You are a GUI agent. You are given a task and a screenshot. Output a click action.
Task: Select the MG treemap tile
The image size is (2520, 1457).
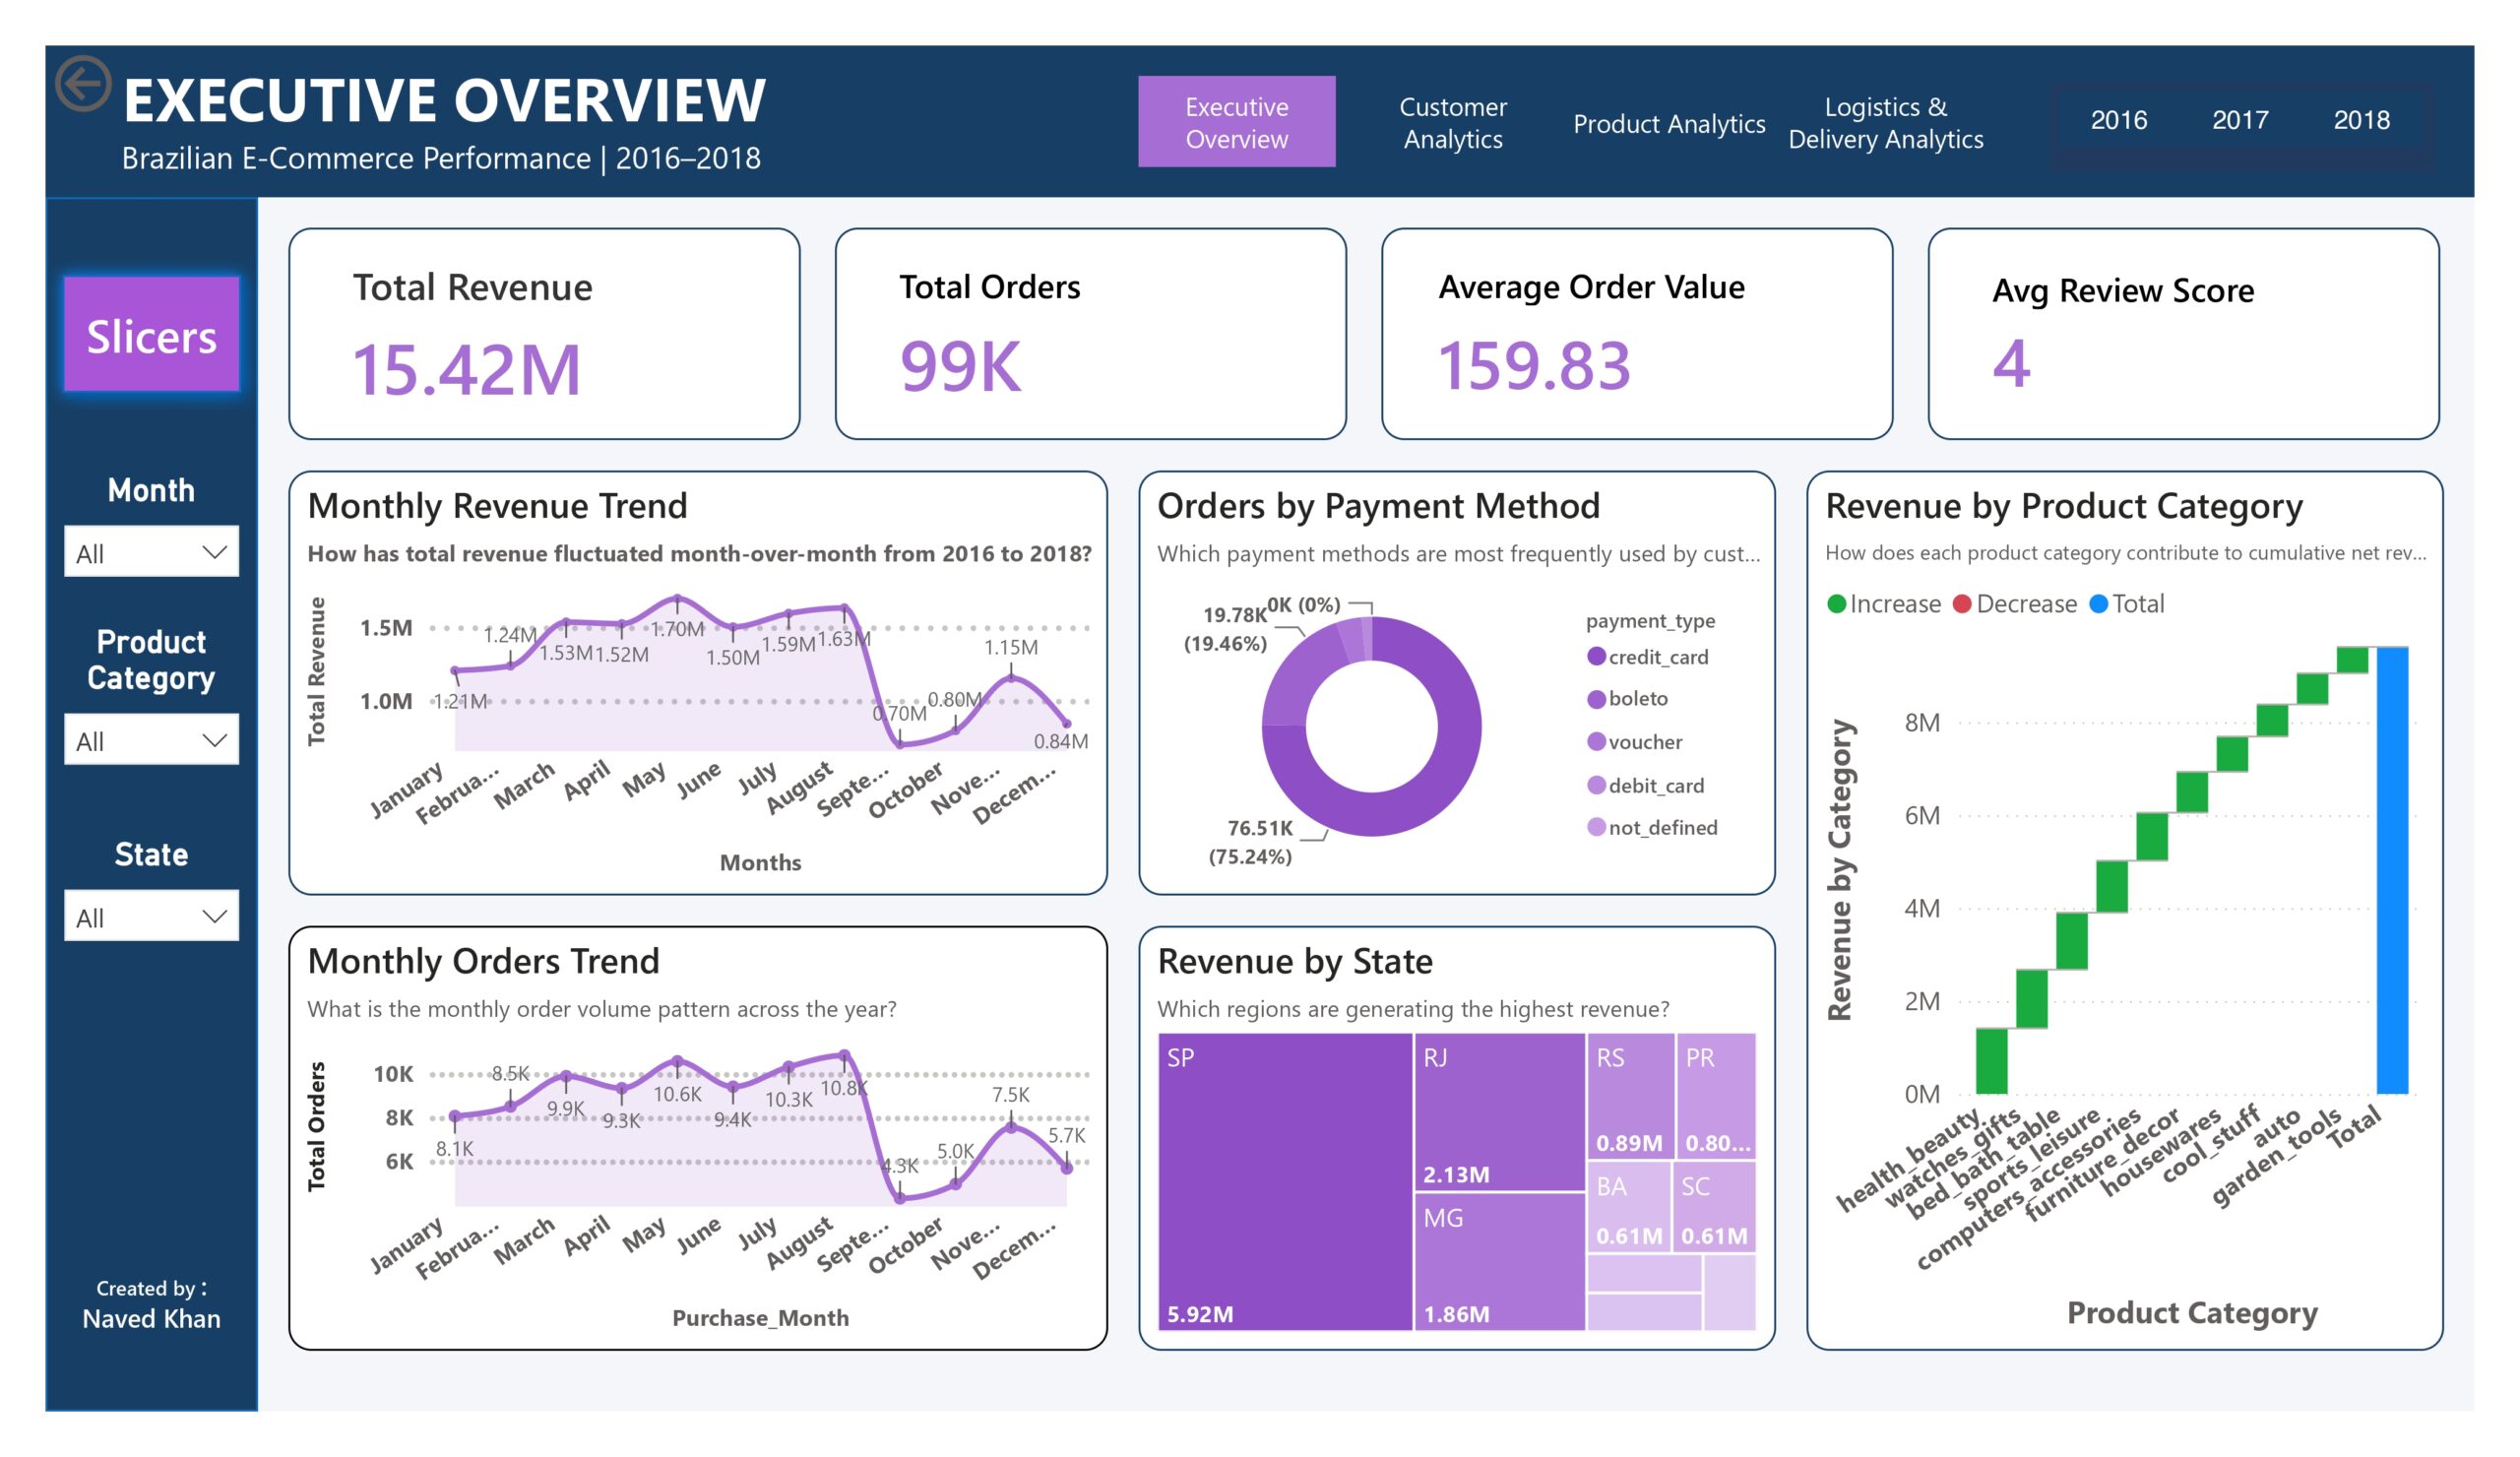1499,1262
